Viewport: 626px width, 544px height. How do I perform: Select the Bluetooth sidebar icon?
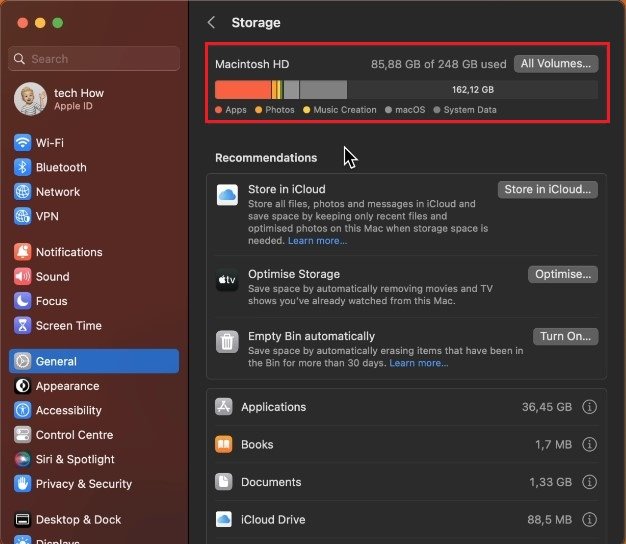[22, 167]
